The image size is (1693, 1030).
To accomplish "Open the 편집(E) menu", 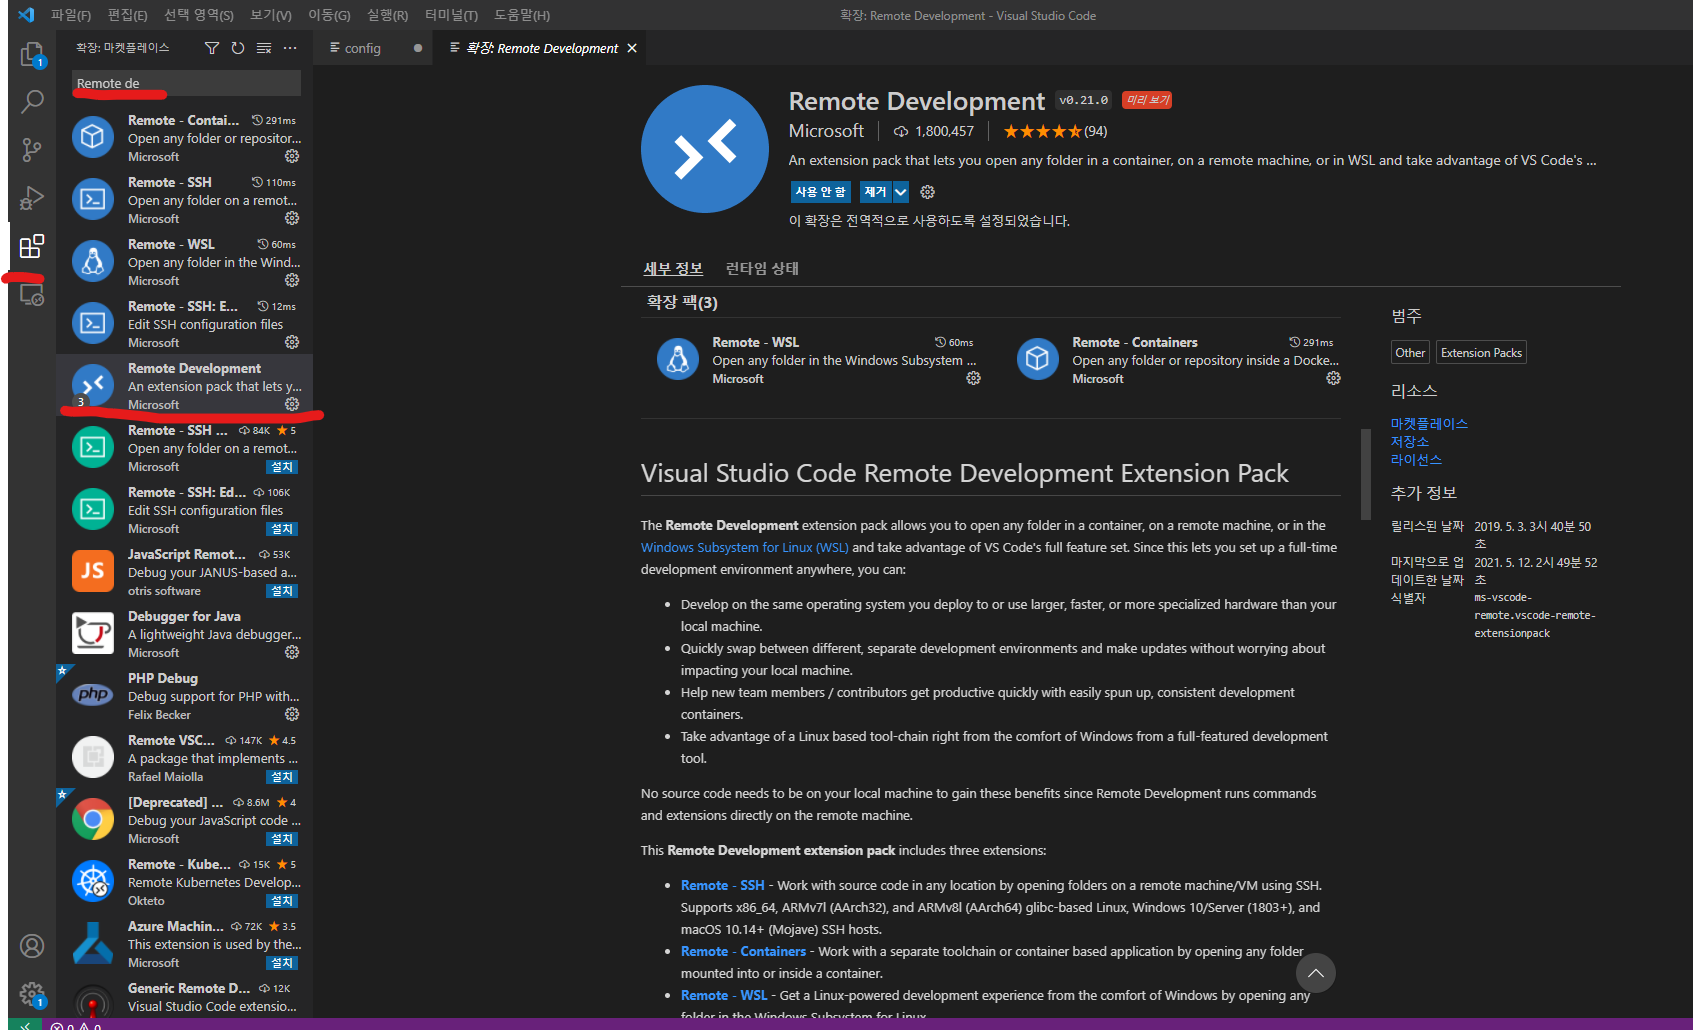I will coord(128,15).
